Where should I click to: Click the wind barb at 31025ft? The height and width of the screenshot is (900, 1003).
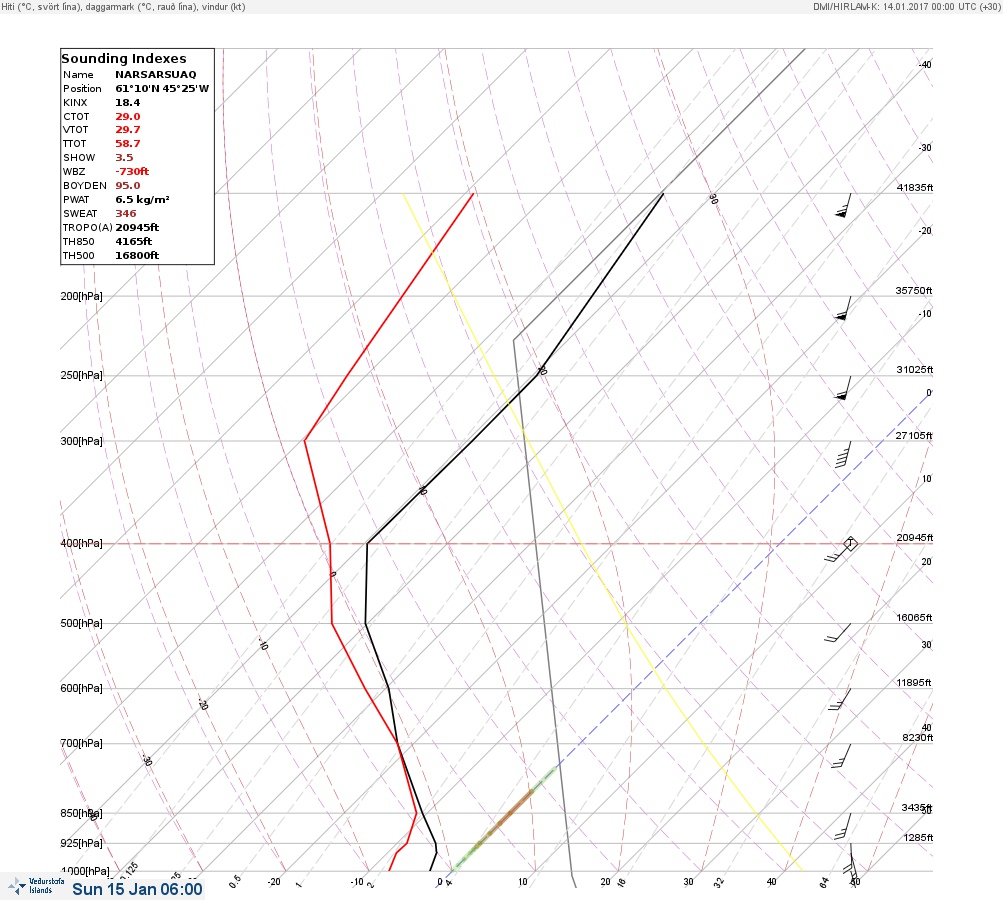coord(843,388)
